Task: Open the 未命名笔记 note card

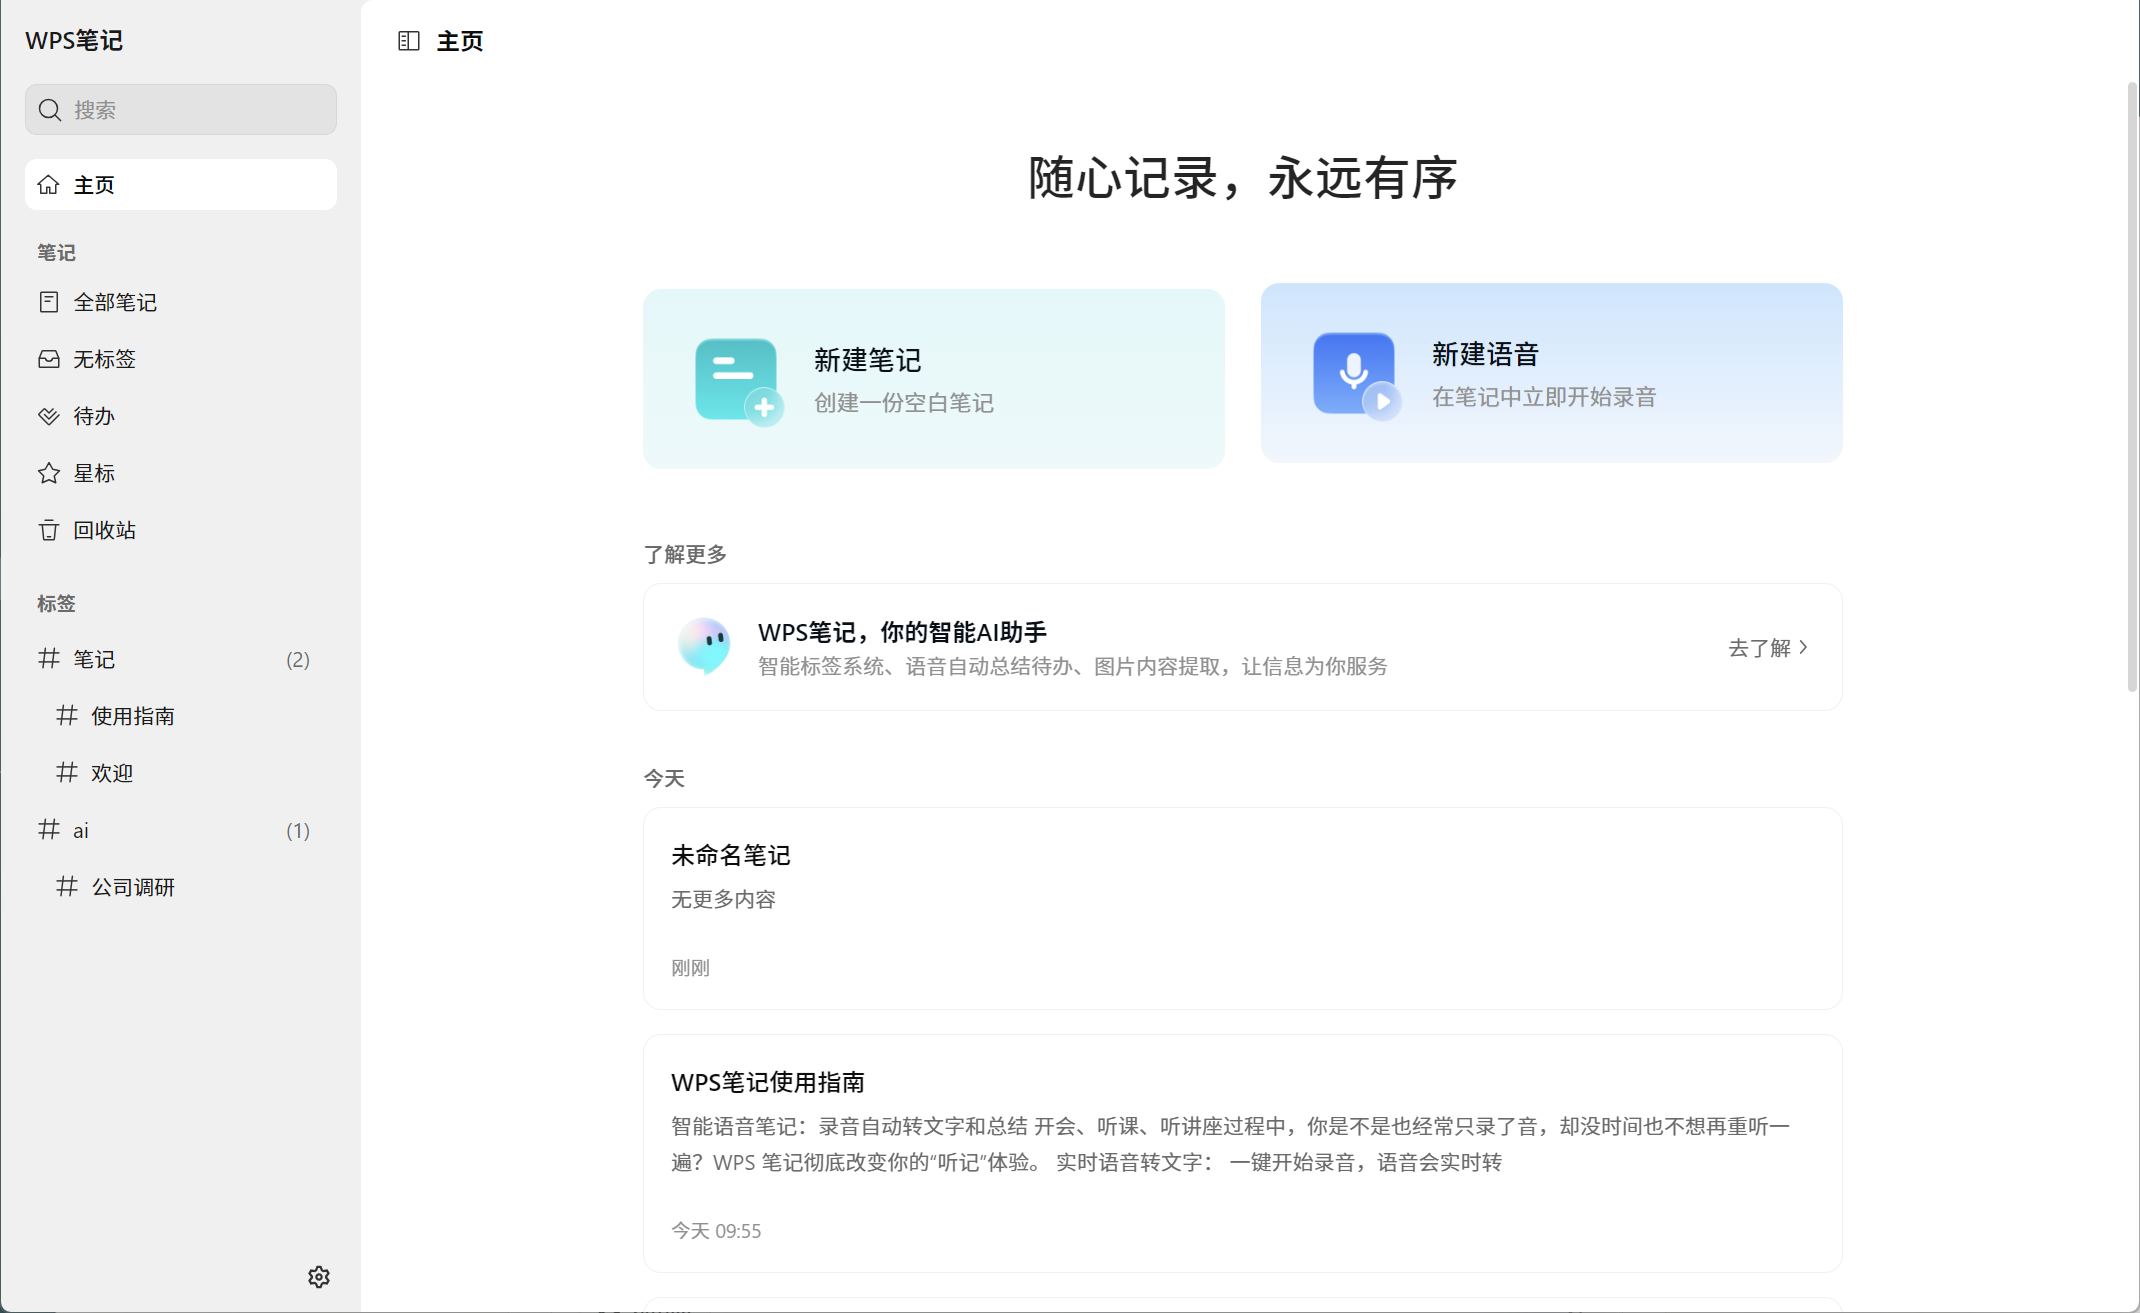Action: click(x=1243, y=908)
